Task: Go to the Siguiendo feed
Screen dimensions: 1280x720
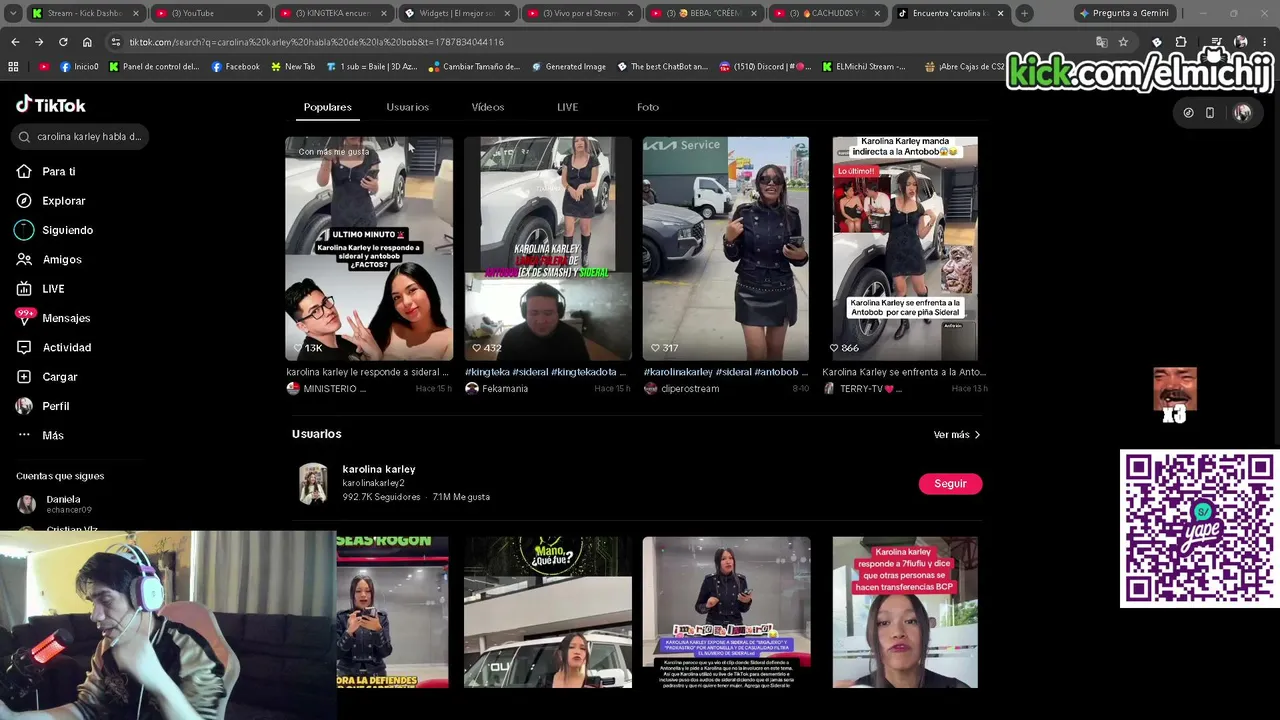Action: (x=55, y=230)
